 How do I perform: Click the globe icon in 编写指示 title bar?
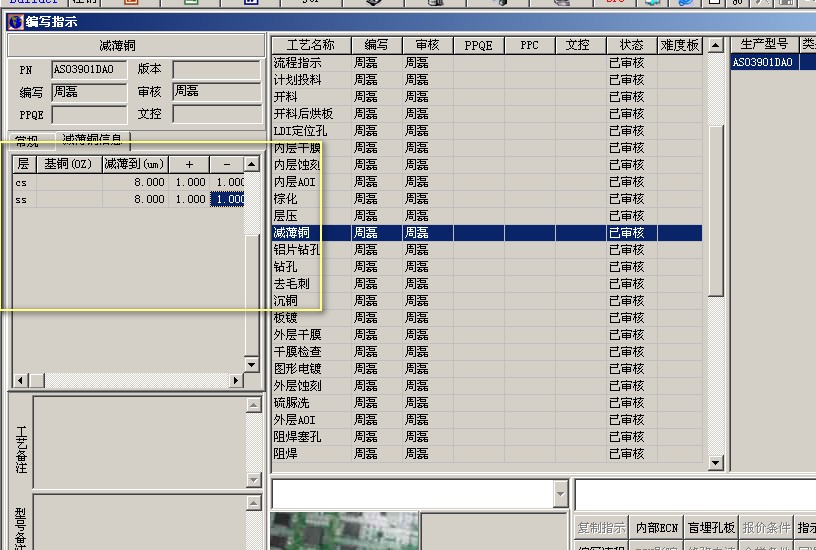[16, 22]
